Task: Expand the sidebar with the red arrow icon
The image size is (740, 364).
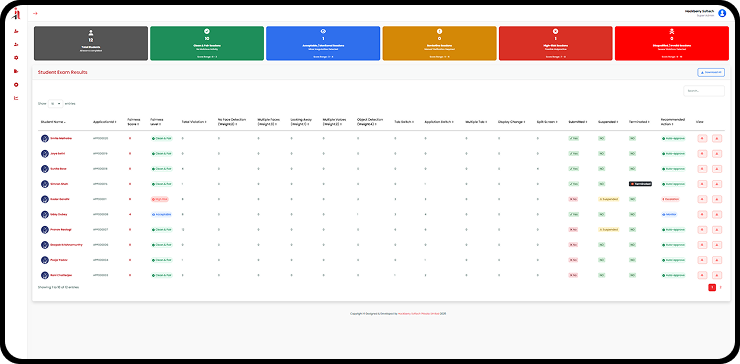Action: click(35, 13)
